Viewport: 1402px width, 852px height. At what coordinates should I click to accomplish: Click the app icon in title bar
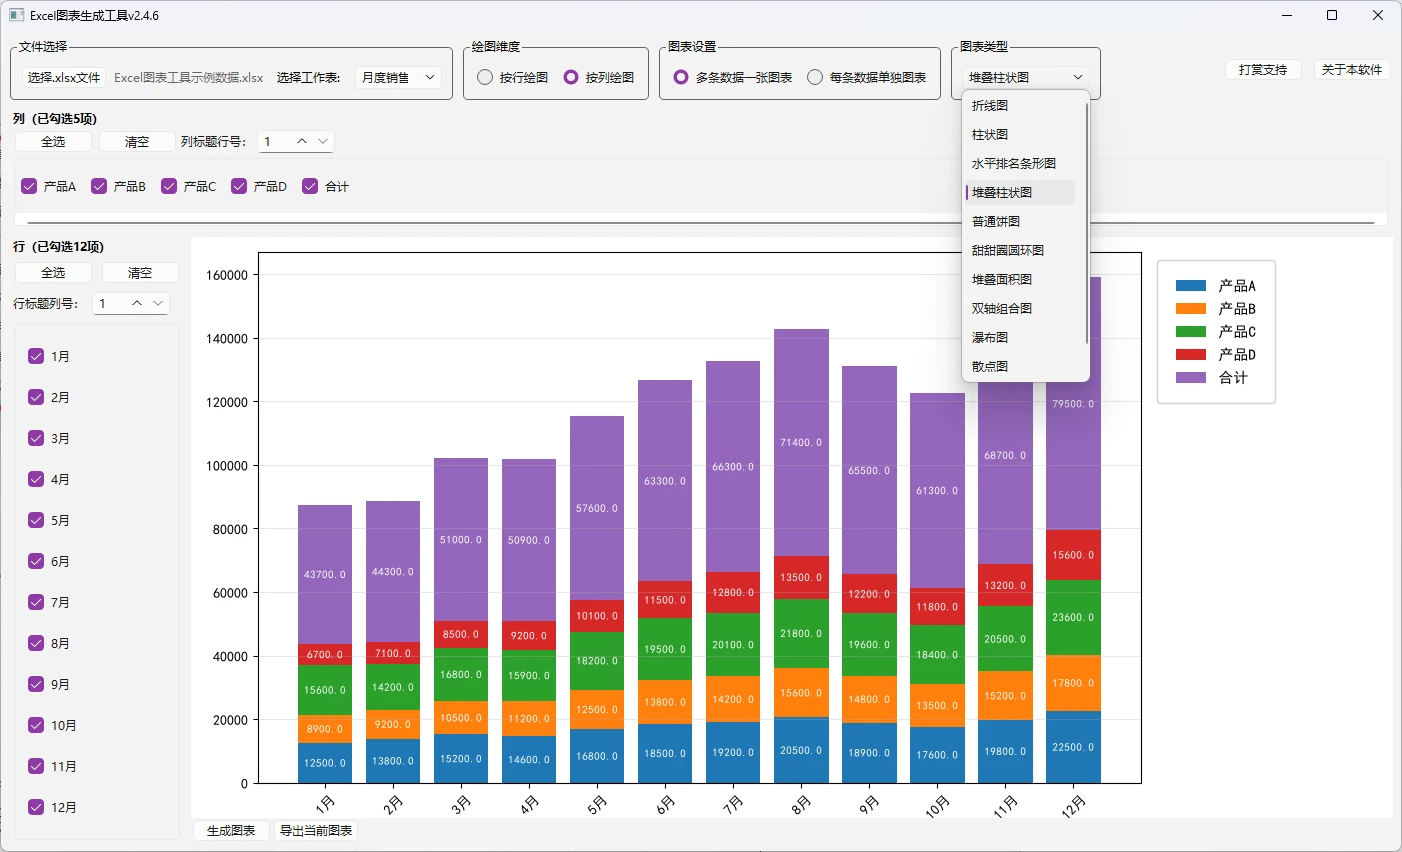click(x=16, y=15)
